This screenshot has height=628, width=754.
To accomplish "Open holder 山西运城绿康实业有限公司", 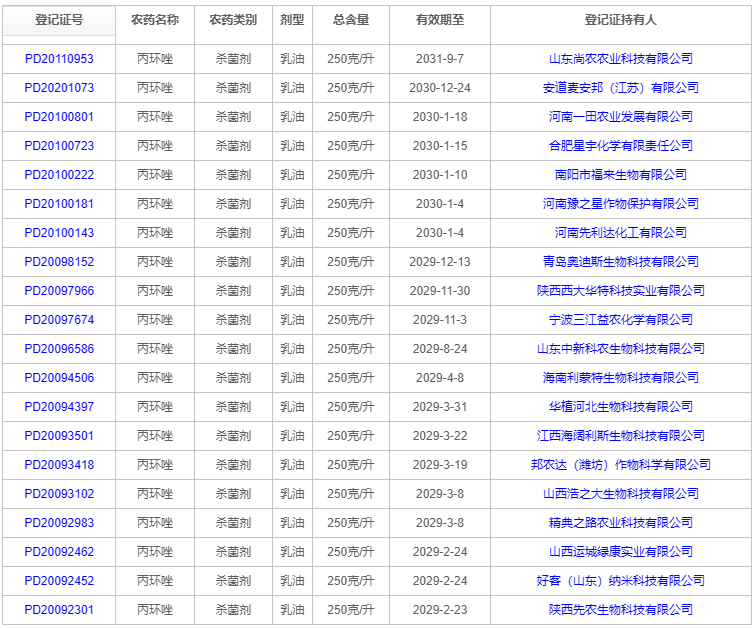I will (621, 552).
